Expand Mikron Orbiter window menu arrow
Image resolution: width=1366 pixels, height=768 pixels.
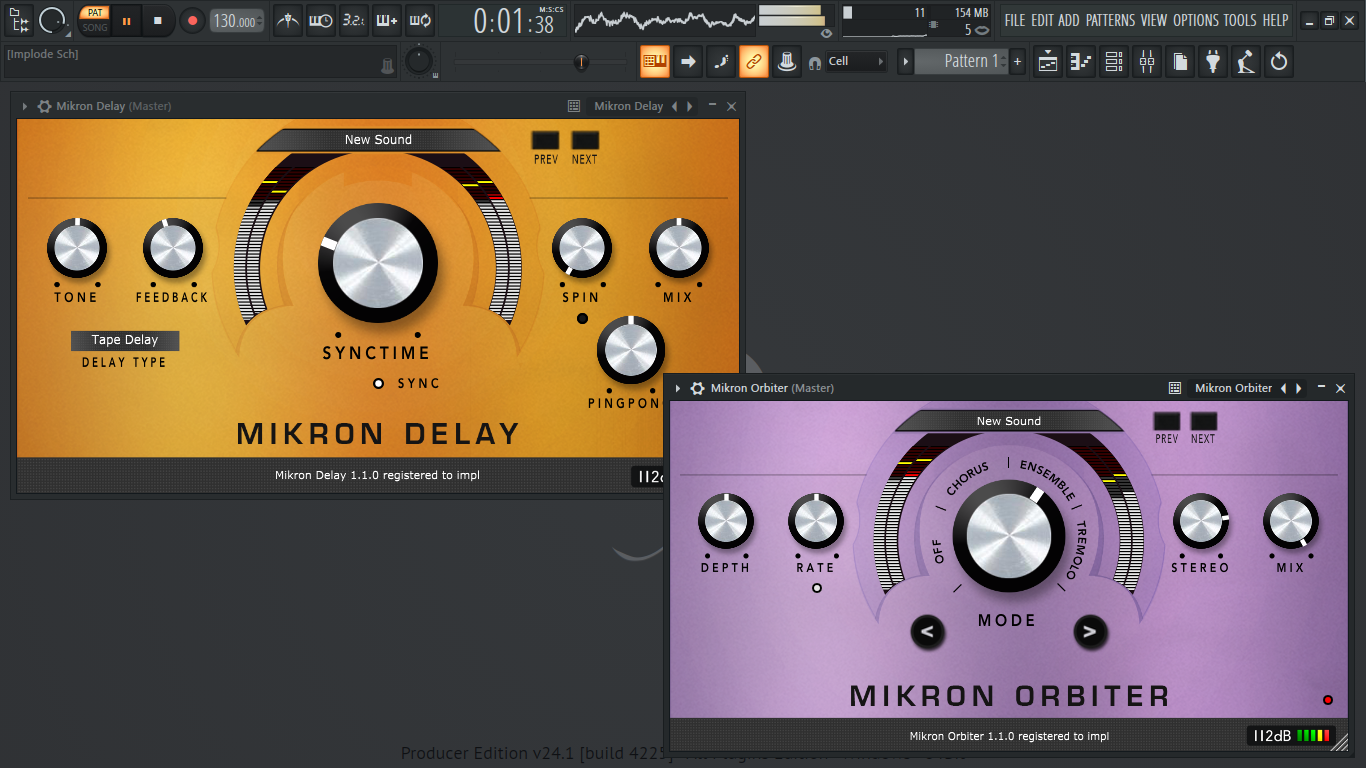pos(679,388)
